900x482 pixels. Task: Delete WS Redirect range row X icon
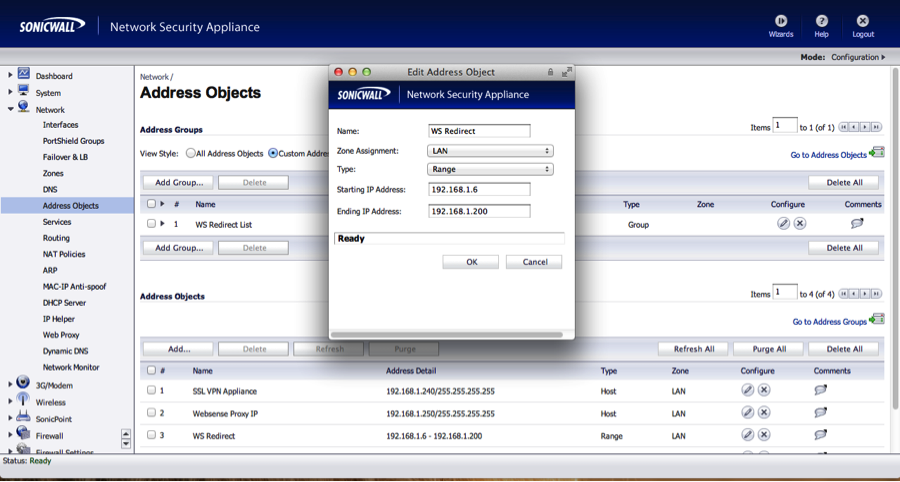click(763, 435)
